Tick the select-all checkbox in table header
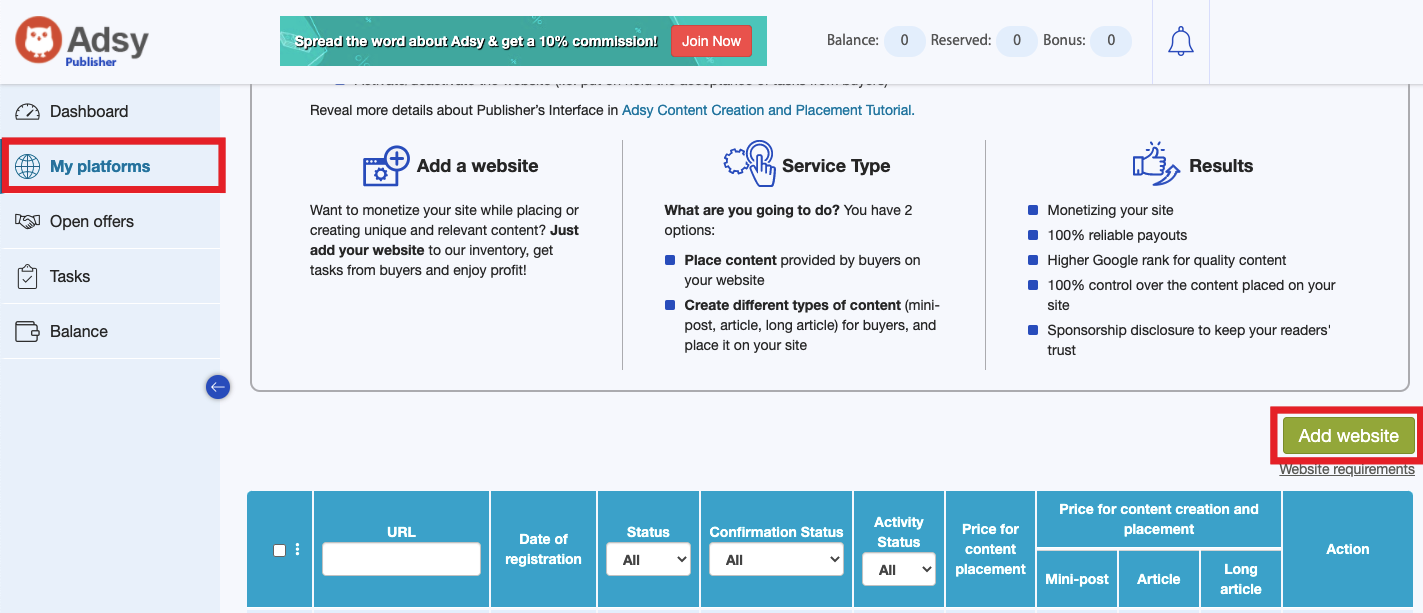1423x613 pixels. [279, 550]
